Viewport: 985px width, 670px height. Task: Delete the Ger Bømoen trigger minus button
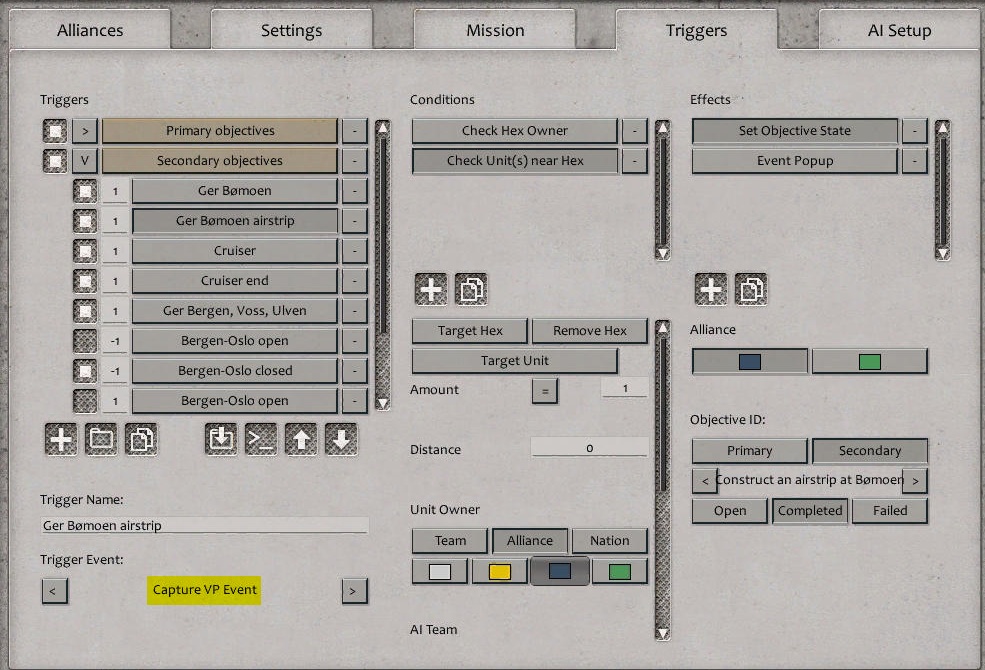point(355,191)
